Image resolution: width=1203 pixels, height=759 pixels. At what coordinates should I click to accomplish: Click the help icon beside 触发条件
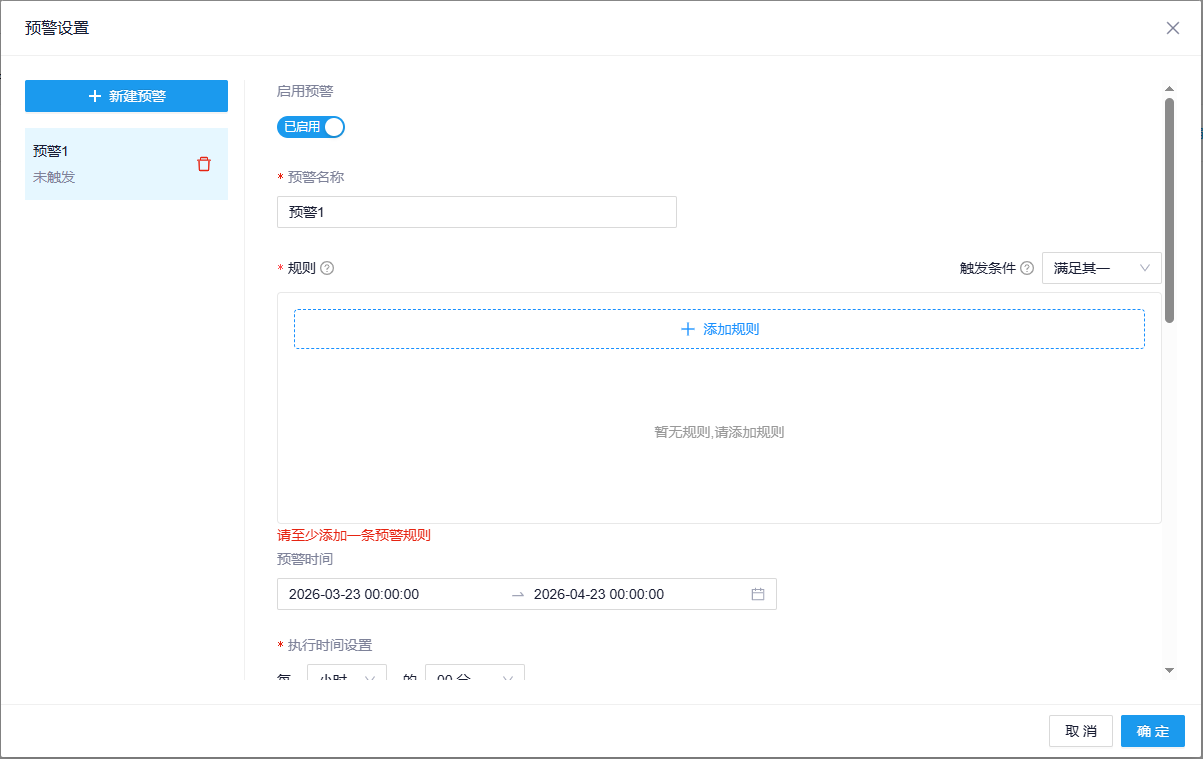pyautogui.click(x=1026, y=267)
